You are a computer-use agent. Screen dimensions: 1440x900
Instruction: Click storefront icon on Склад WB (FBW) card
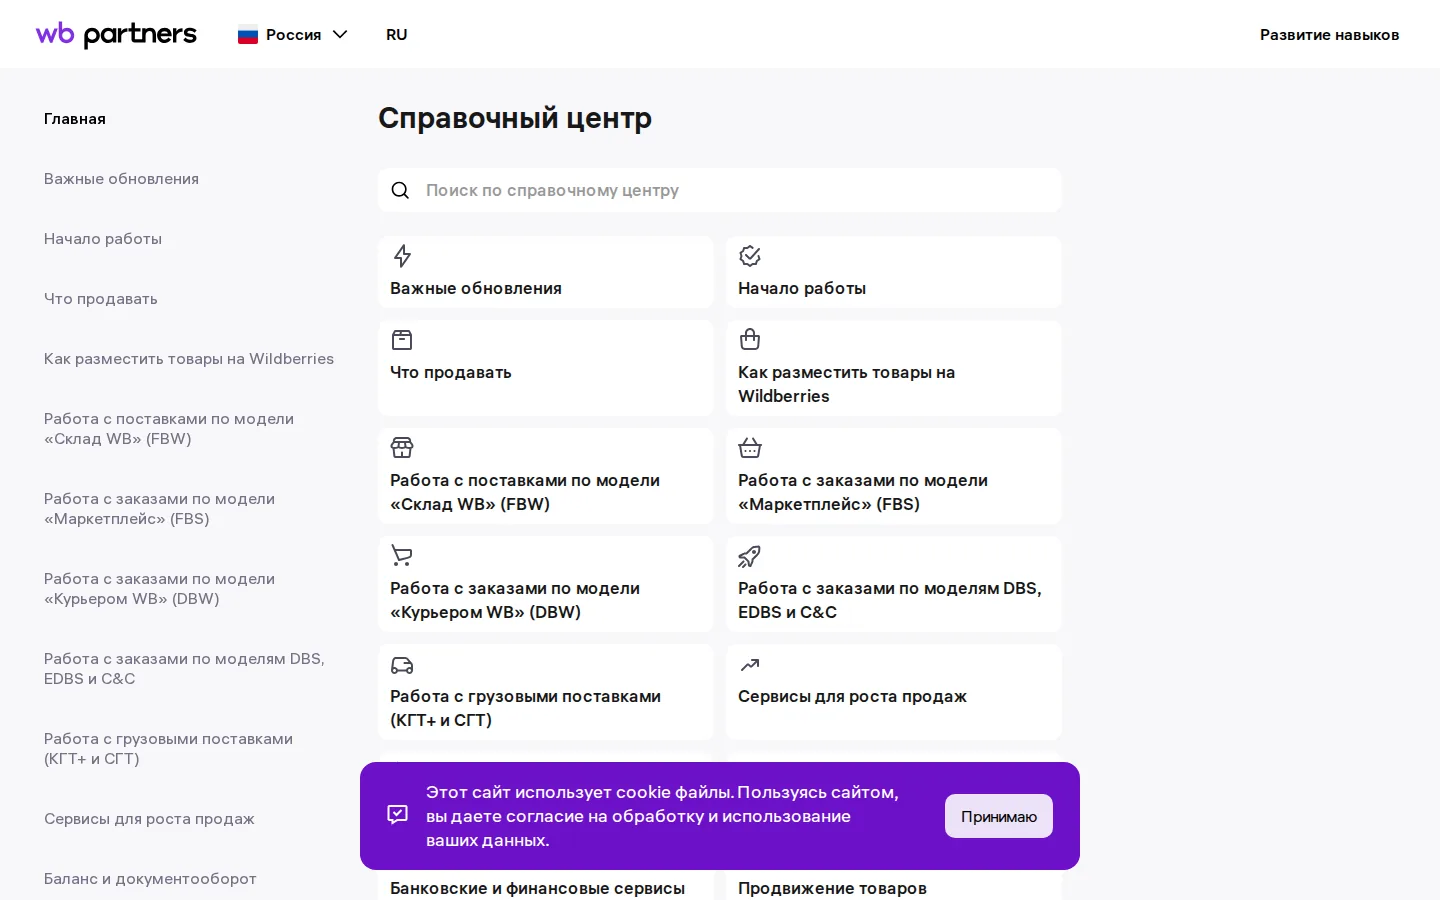(402, 448)
